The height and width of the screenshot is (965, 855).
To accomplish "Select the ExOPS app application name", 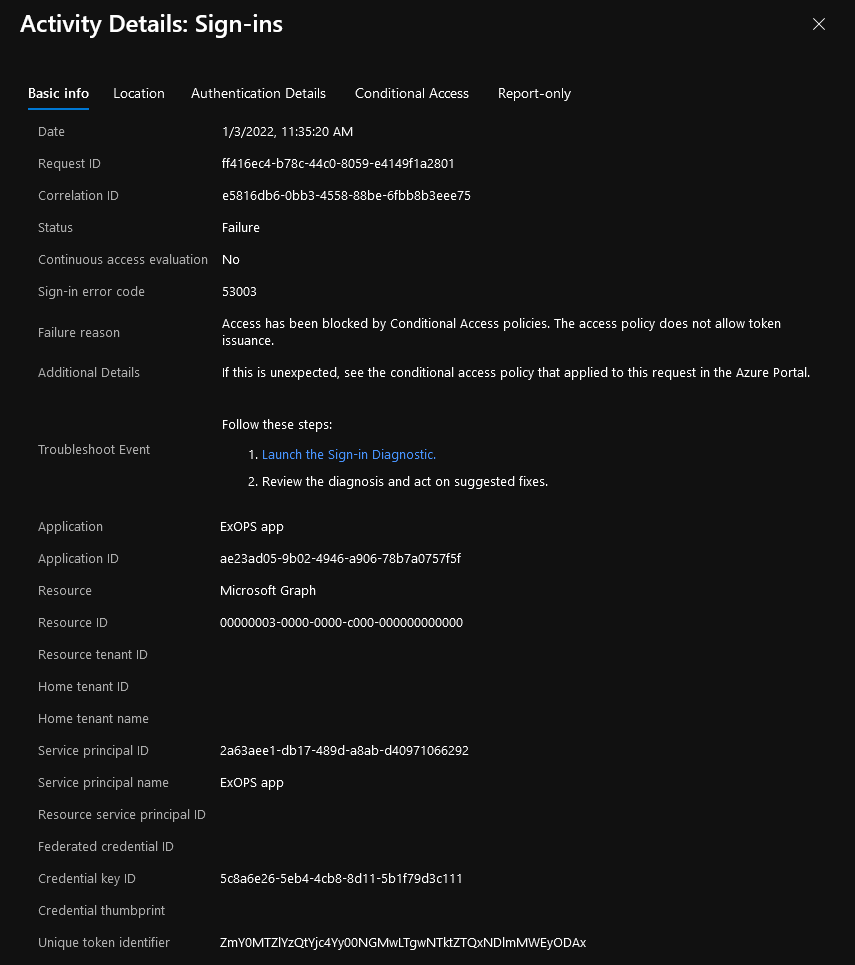I will click(x=252, y=526).
